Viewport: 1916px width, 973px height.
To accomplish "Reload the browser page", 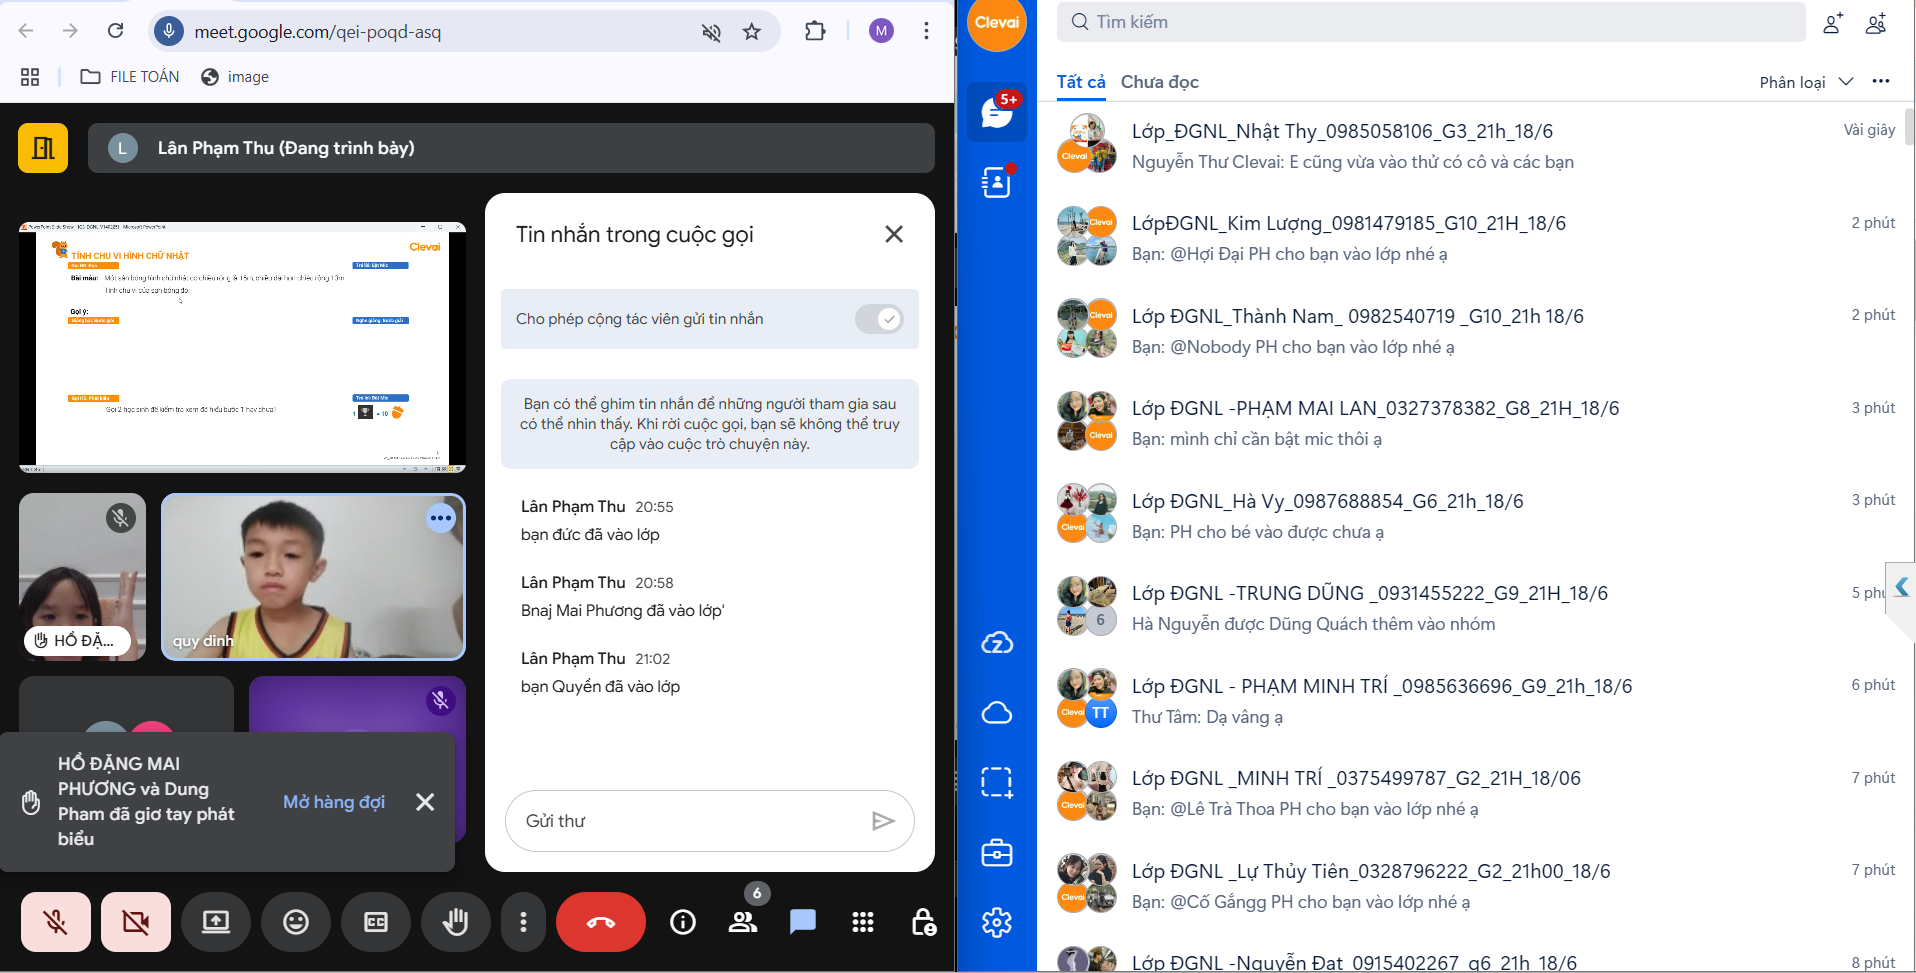I will point(116,31).
